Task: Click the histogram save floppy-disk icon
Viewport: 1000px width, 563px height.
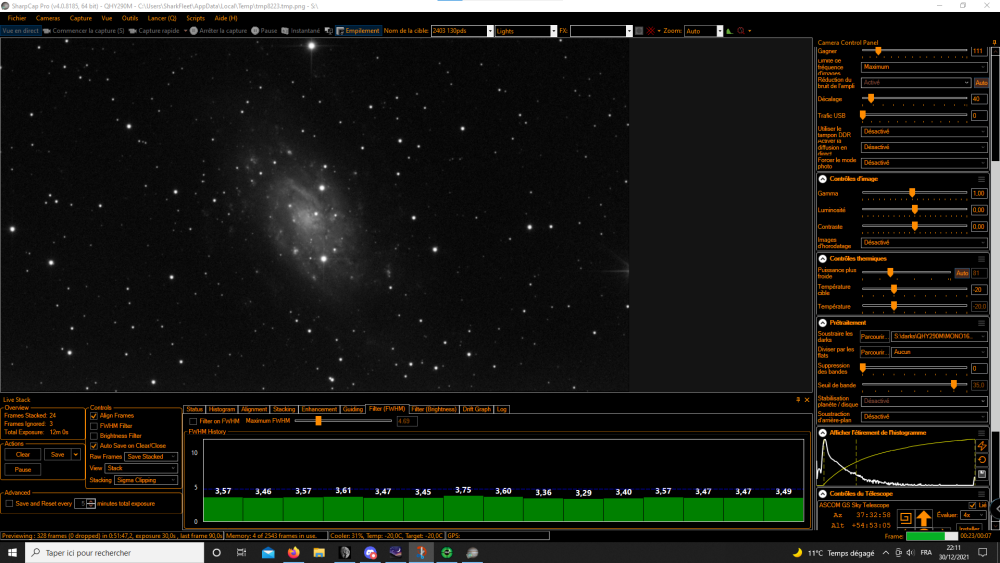Action: pos(982,474)
